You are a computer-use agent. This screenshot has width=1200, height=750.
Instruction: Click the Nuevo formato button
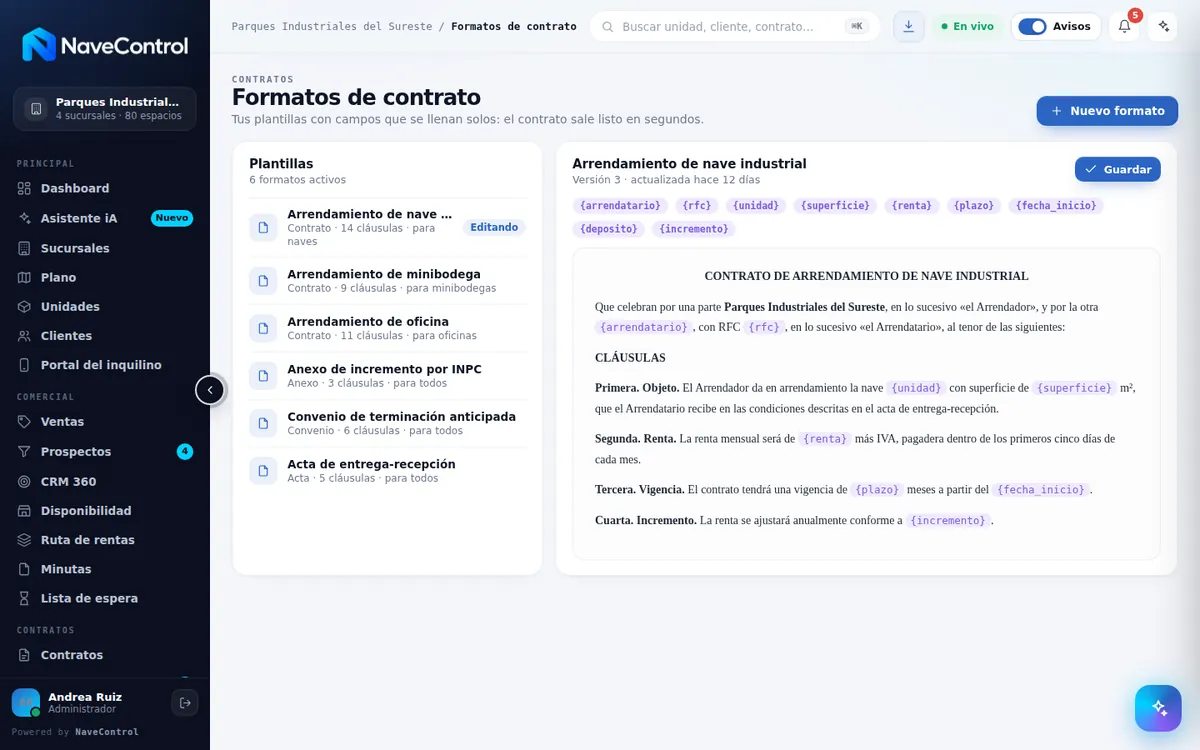[1107, 111]
